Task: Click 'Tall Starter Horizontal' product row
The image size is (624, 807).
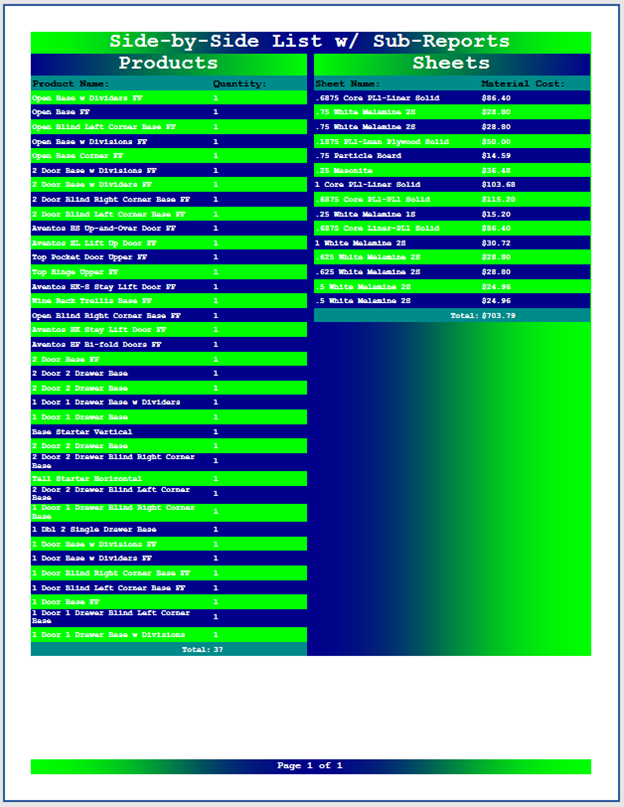Action: (169, 479)
